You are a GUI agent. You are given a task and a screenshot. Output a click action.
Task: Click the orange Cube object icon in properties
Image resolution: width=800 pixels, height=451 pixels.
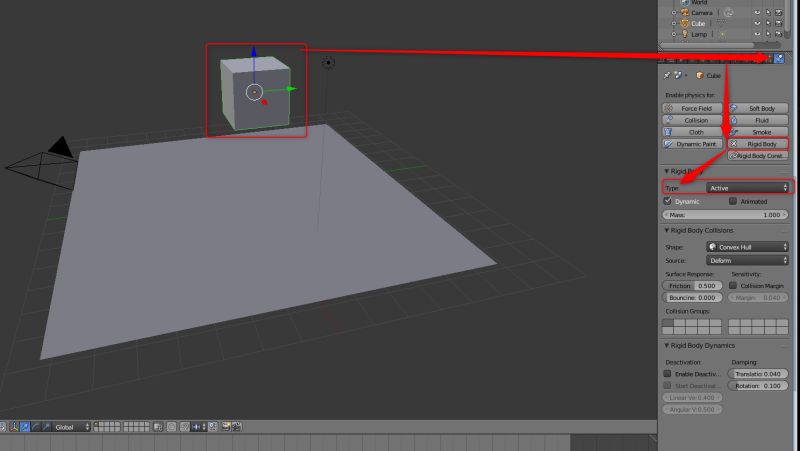[700, 76]
